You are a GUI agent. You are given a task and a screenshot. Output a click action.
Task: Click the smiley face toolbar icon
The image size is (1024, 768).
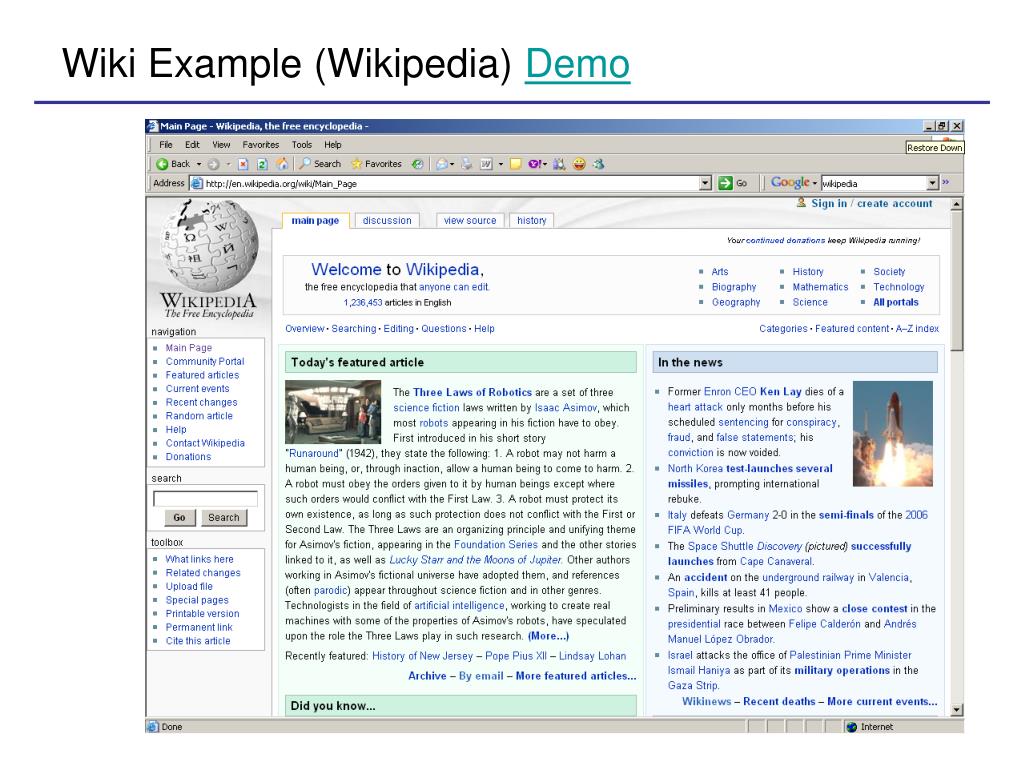pos(579,164)
